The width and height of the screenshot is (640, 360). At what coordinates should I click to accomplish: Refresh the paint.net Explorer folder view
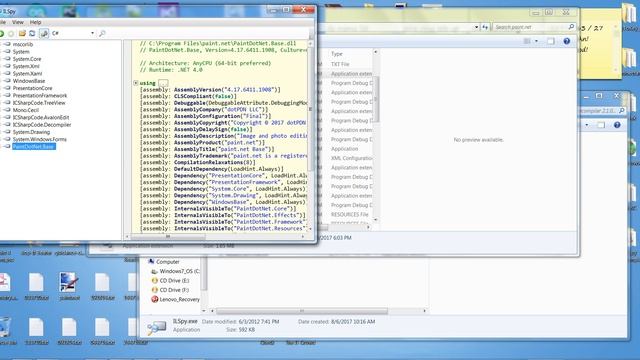(485, 27)
